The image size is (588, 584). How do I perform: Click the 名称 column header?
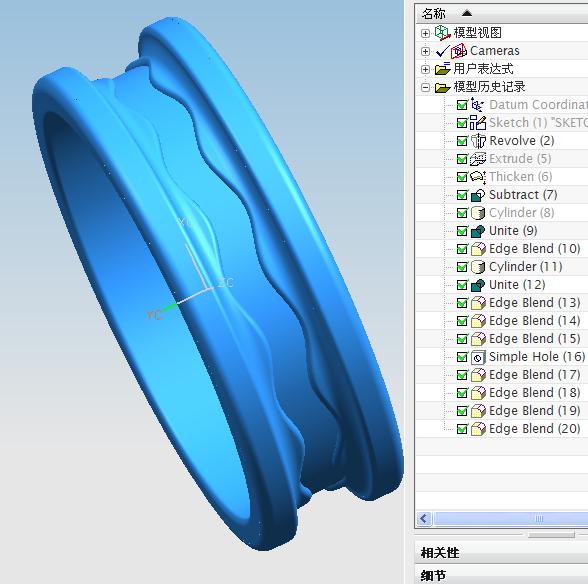click(x=434, y=14)
